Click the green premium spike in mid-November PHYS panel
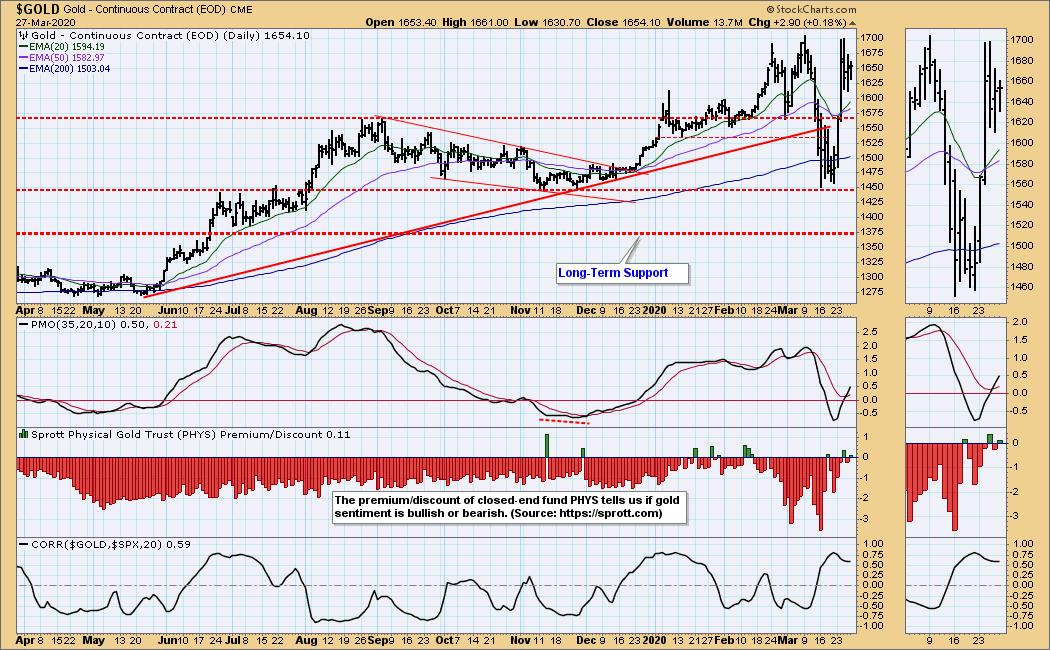The width and height of the screenshot is (1050, 650). click(546, 446)
